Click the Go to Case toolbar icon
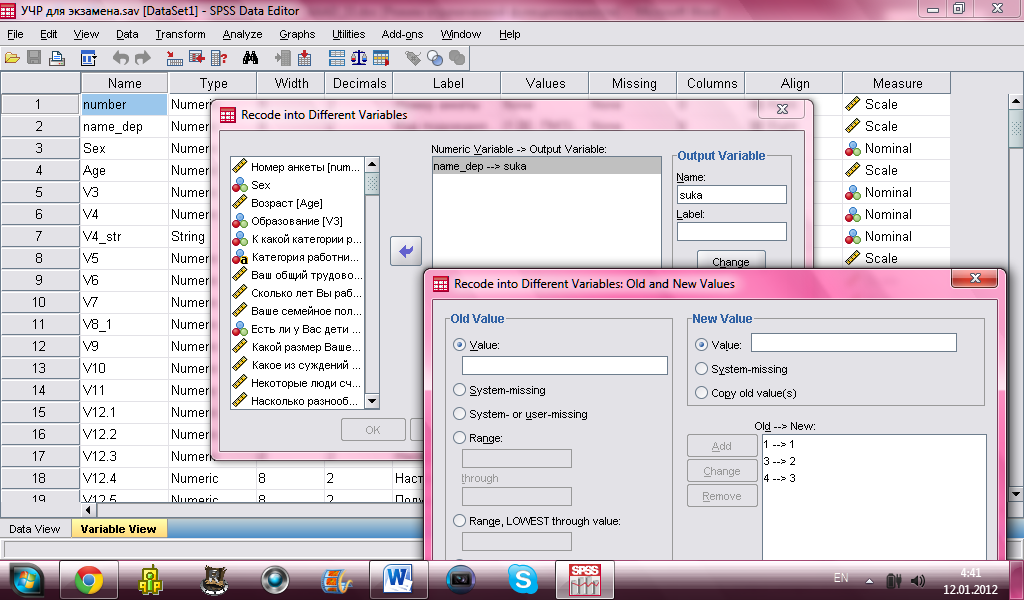This screenshot has height=600, width=1024. click(x=174, y=58)
